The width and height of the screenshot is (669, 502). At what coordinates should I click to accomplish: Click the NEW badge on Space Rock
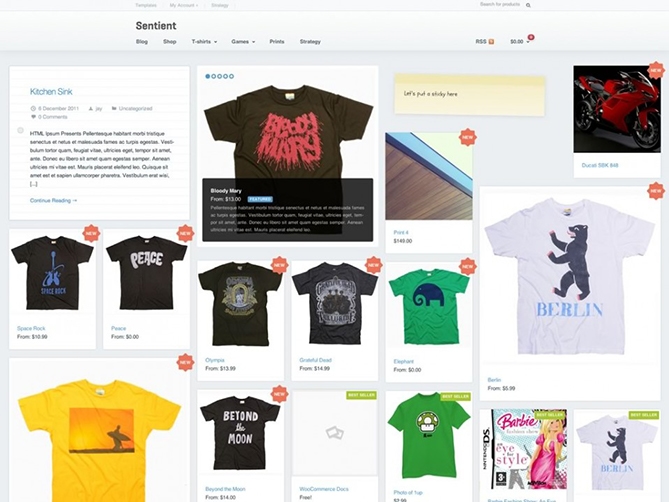[x=91, y=233]
